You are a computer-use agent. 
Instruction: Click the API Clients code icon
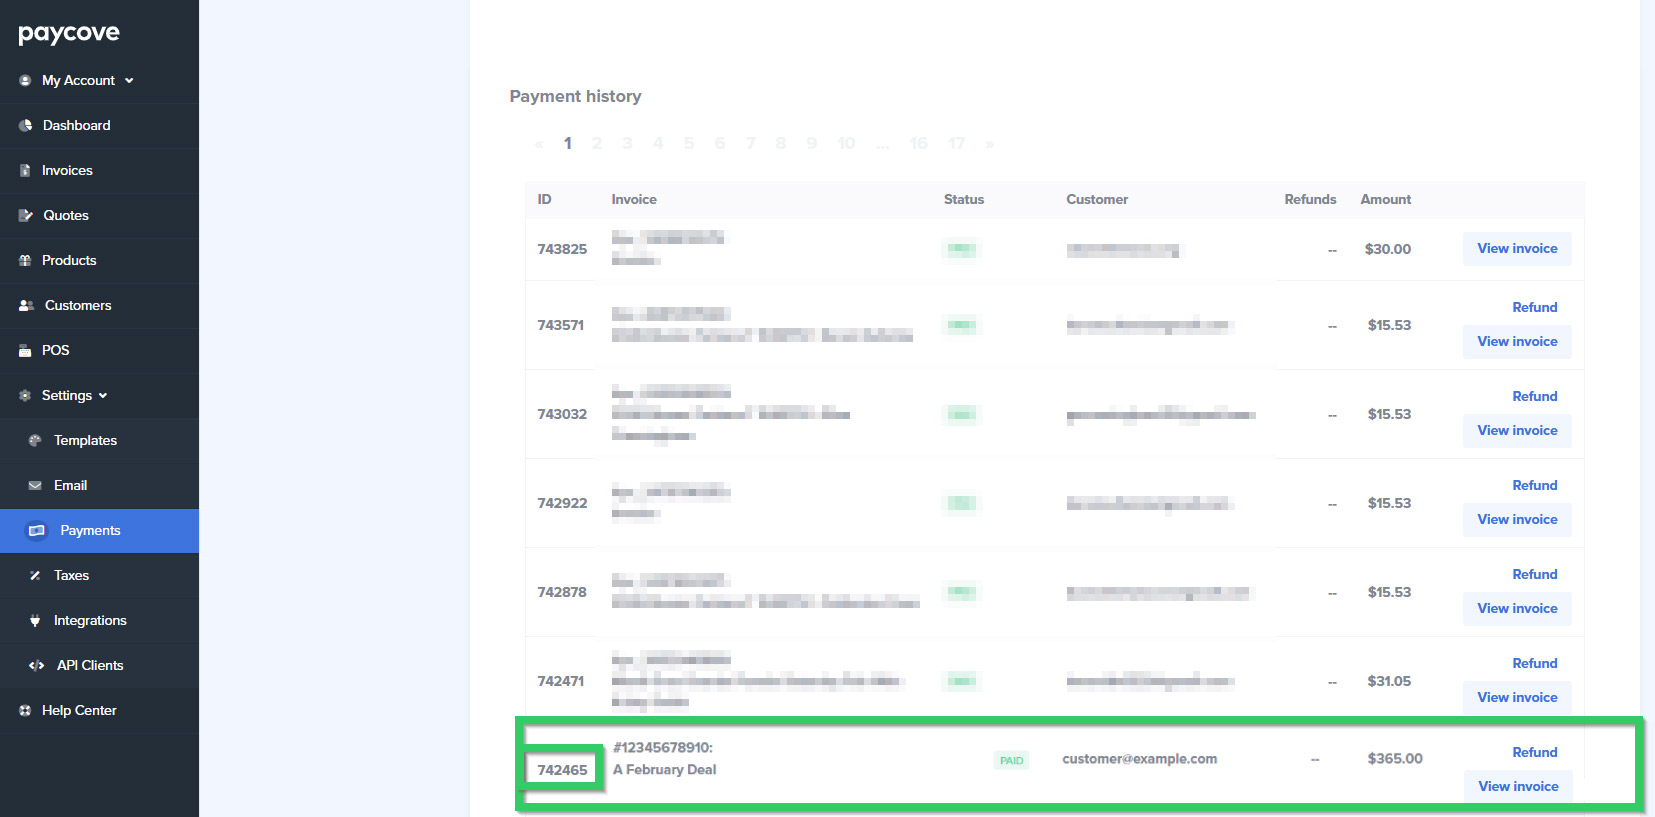pos(37,666)
